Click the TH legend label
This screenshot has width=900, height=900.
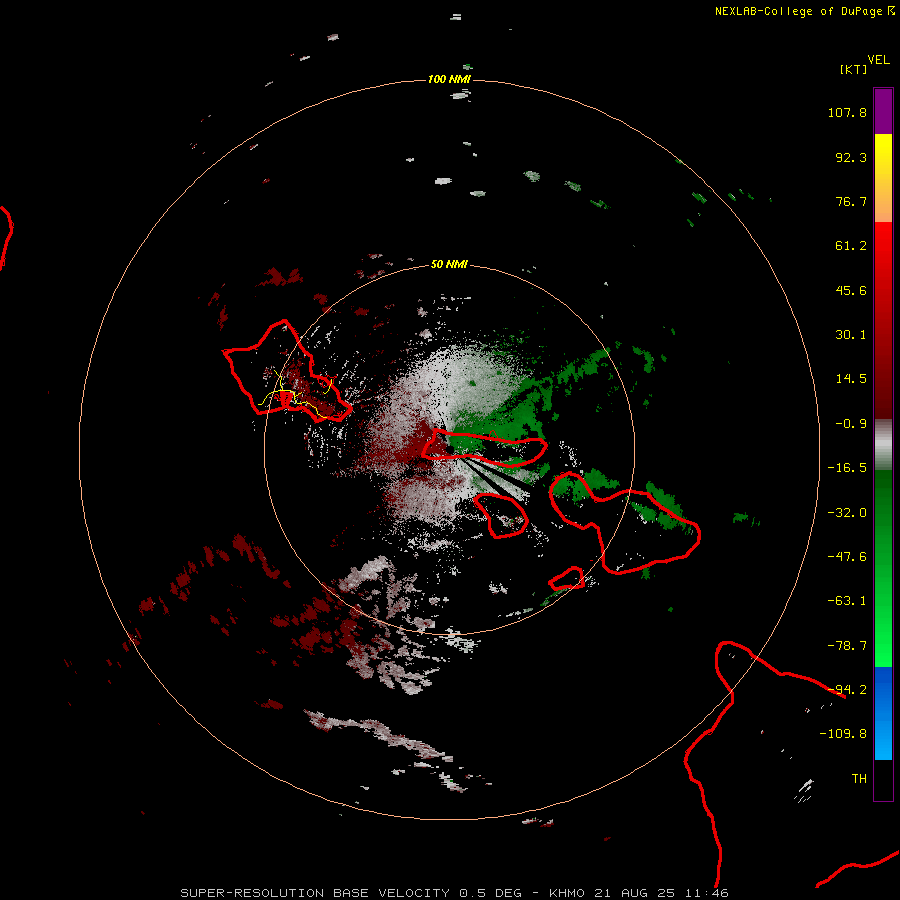click(859, 779)
